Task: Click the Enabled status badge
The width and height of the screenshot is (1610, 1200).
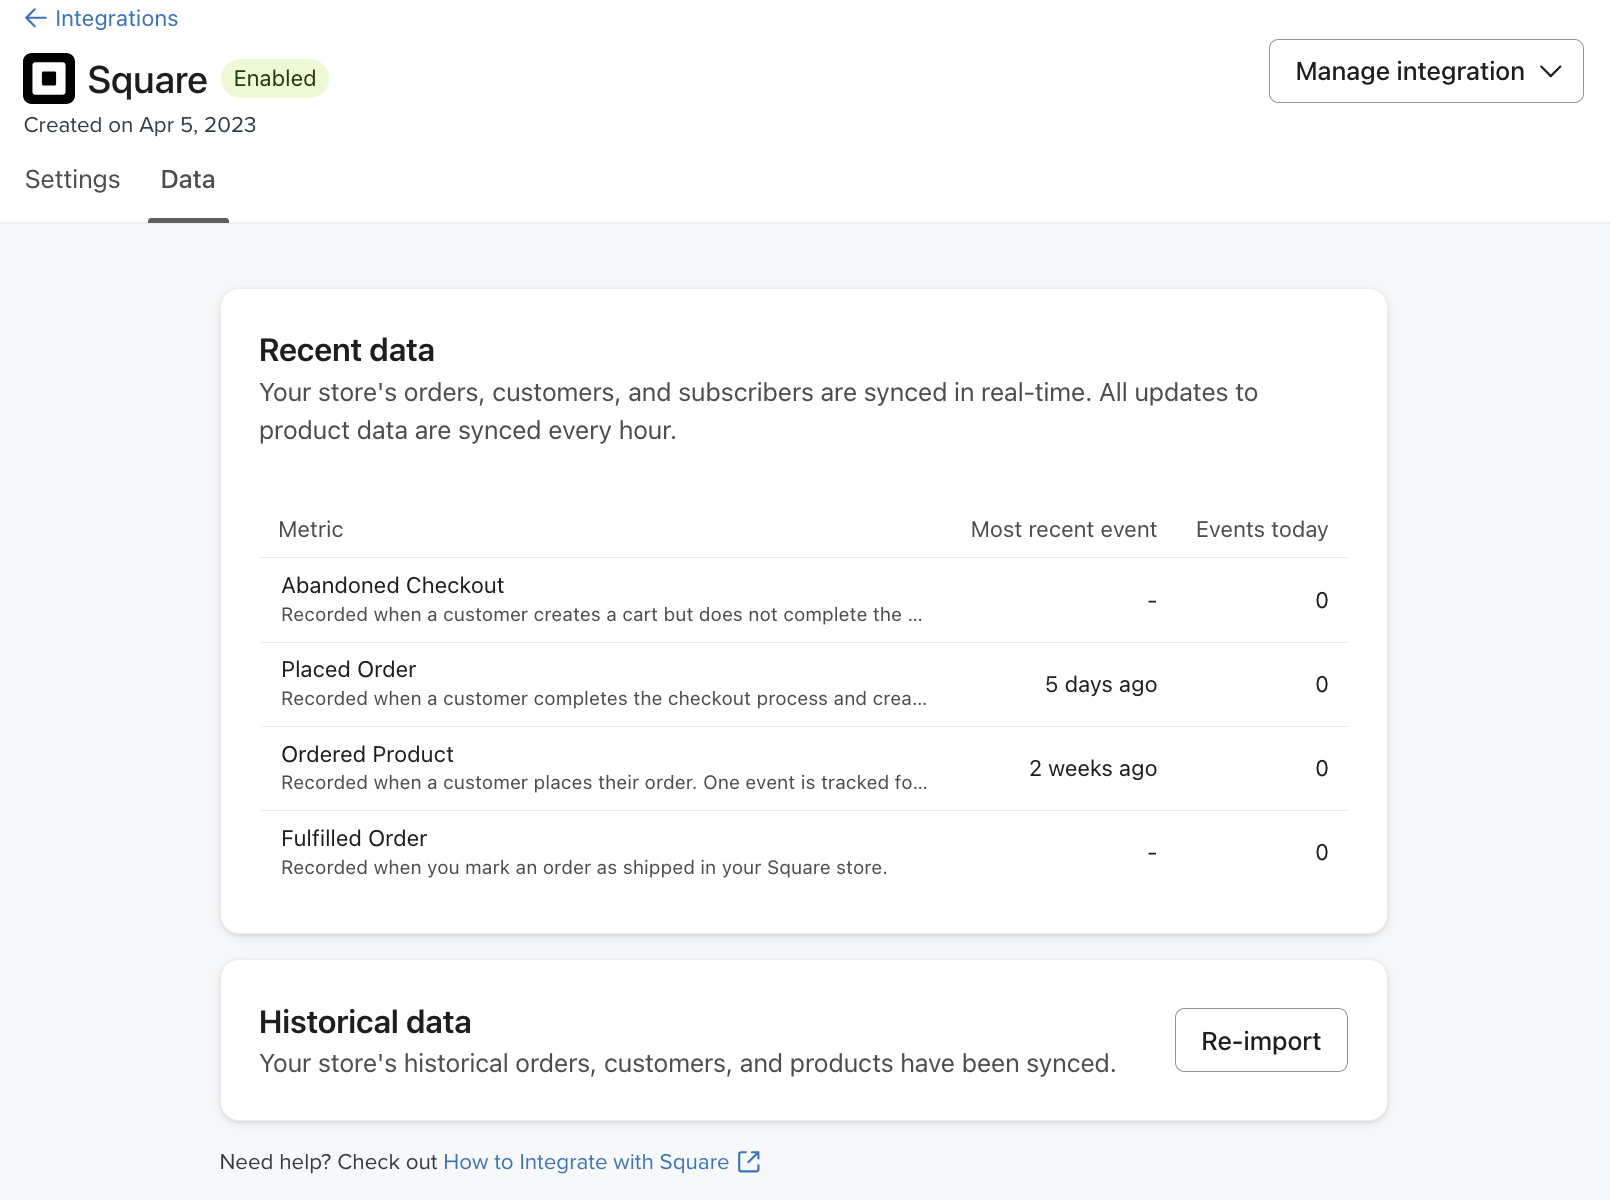Action: [x=275, y=78]
